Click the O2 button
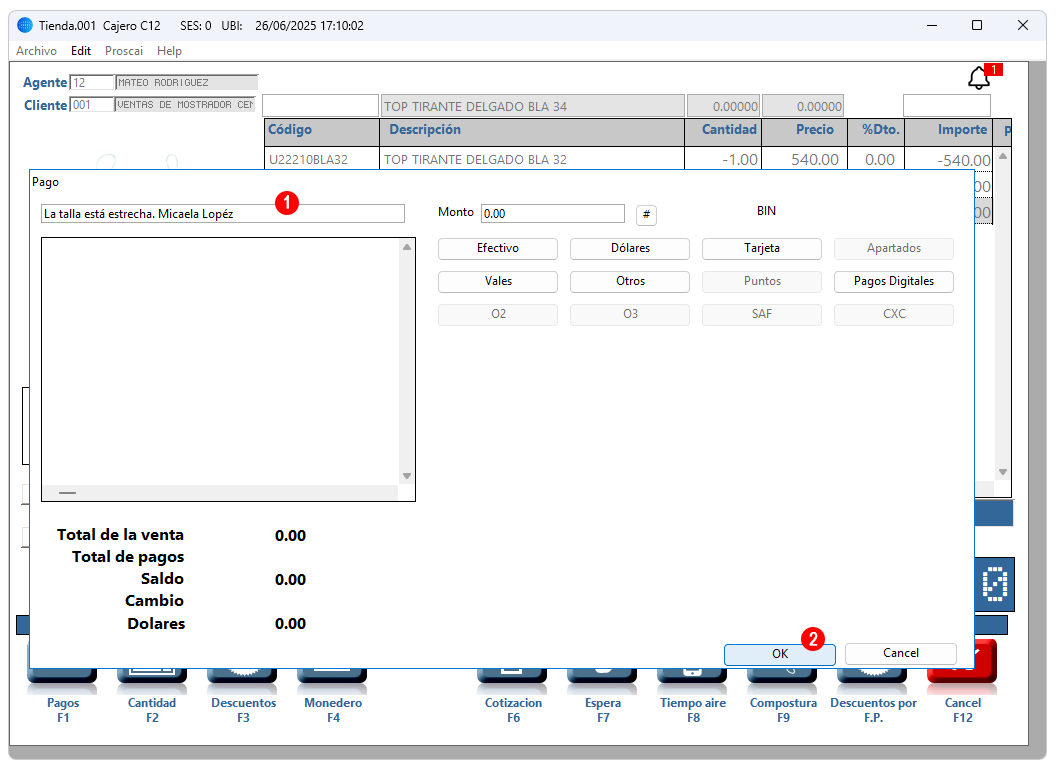Screen dimensions: 1057x767 pyautogui.click(x=497, y=314)
